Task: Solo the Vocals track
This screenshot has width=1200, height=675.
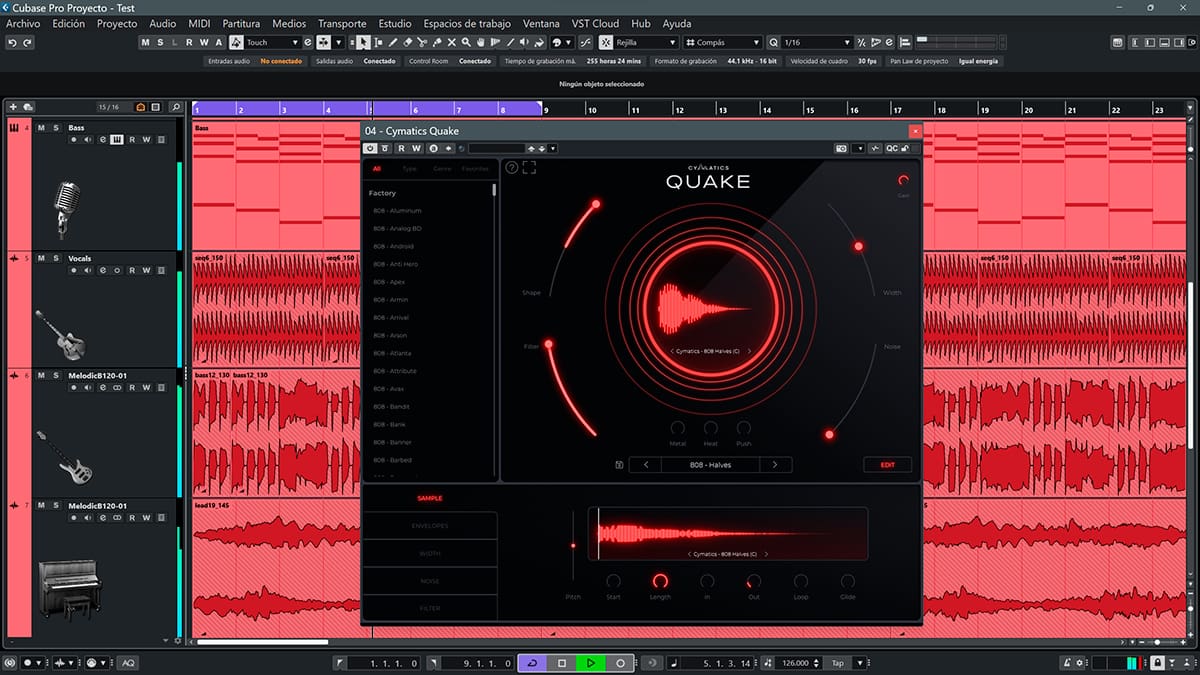Action: point(56,258)
